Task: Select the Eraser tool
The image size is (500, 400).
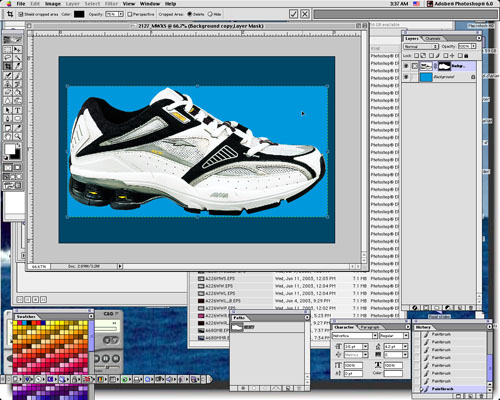Action: pyautogui.click(x=8, y=92)
